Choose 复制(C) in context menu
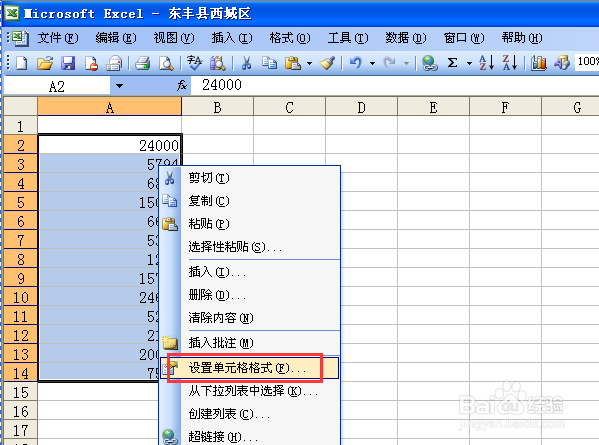Screen dimensions: 599x445 tap(249, 201)
